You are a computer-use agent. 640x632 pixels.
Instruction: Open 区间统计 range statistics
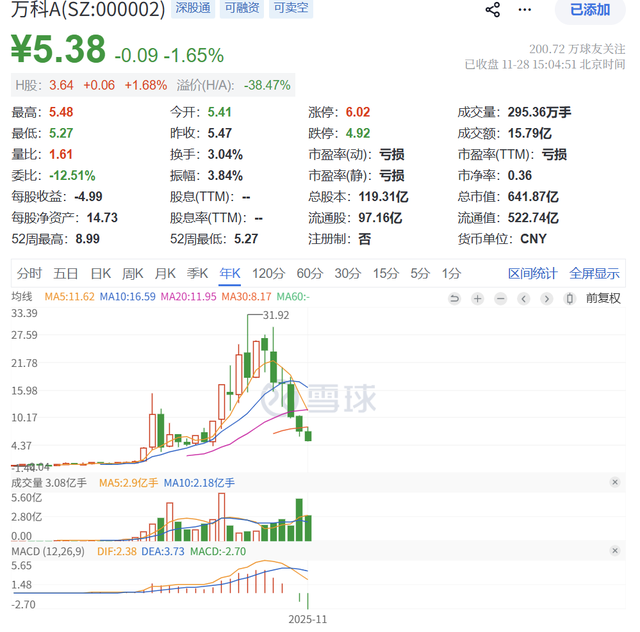tap(533, 273)
